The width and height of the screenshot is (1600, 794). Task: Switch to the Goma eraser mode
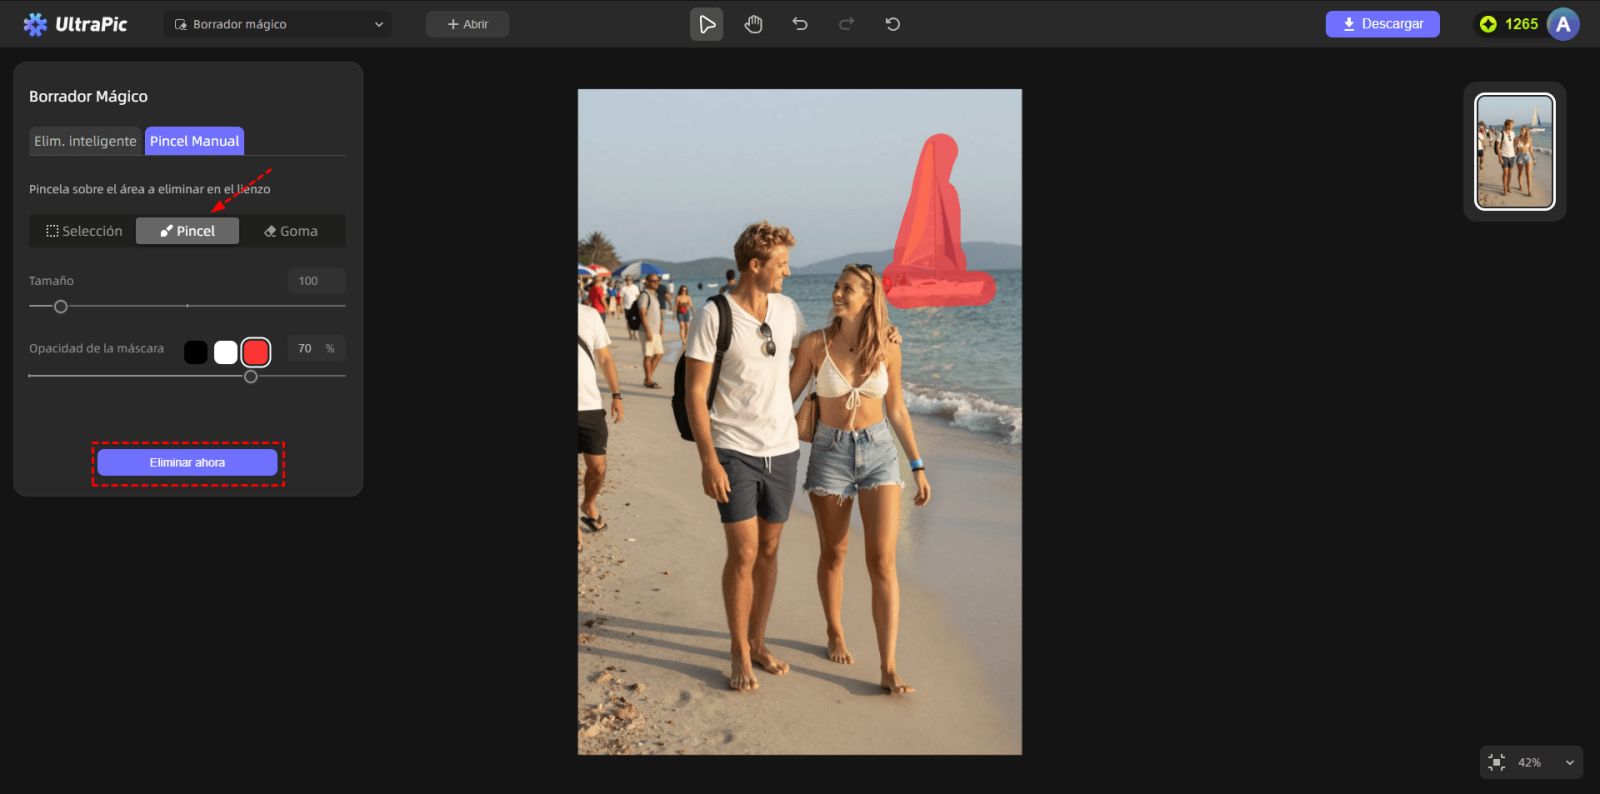pos(291,231)
